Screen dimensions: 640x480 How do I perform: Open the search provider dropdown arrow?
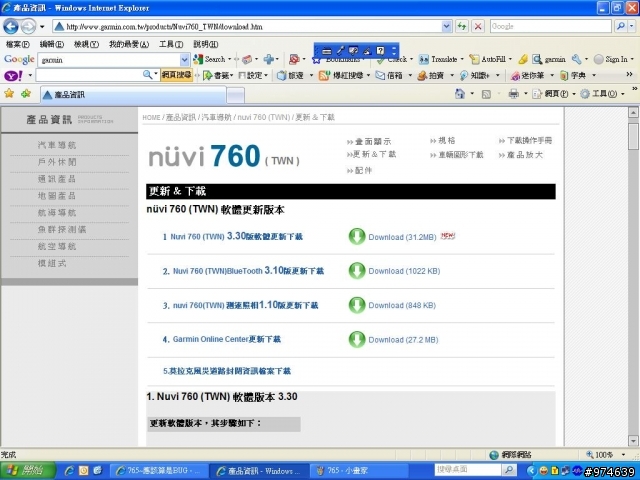click(631, 27)
